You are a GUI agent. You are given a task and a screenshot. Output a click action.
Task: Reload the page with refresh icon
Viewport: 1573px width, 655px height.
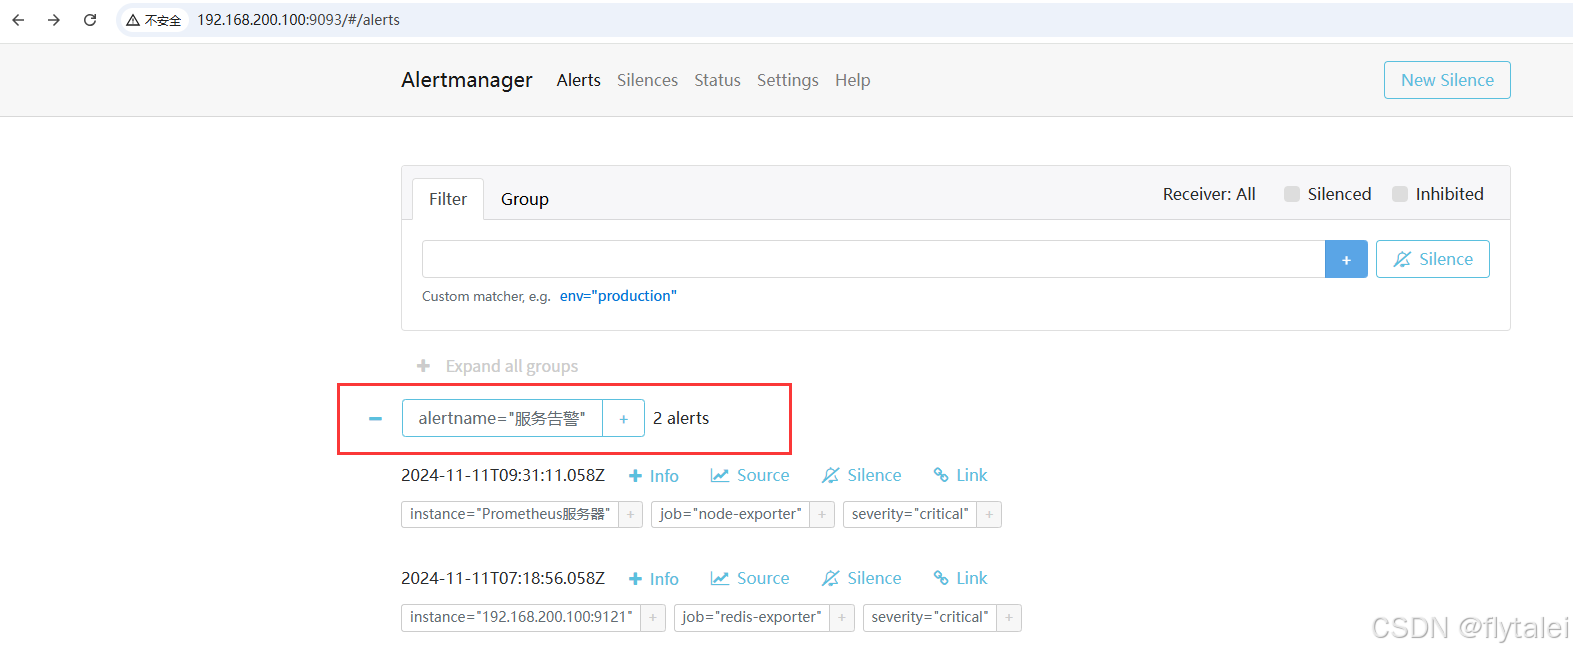[x=90, y=20]
